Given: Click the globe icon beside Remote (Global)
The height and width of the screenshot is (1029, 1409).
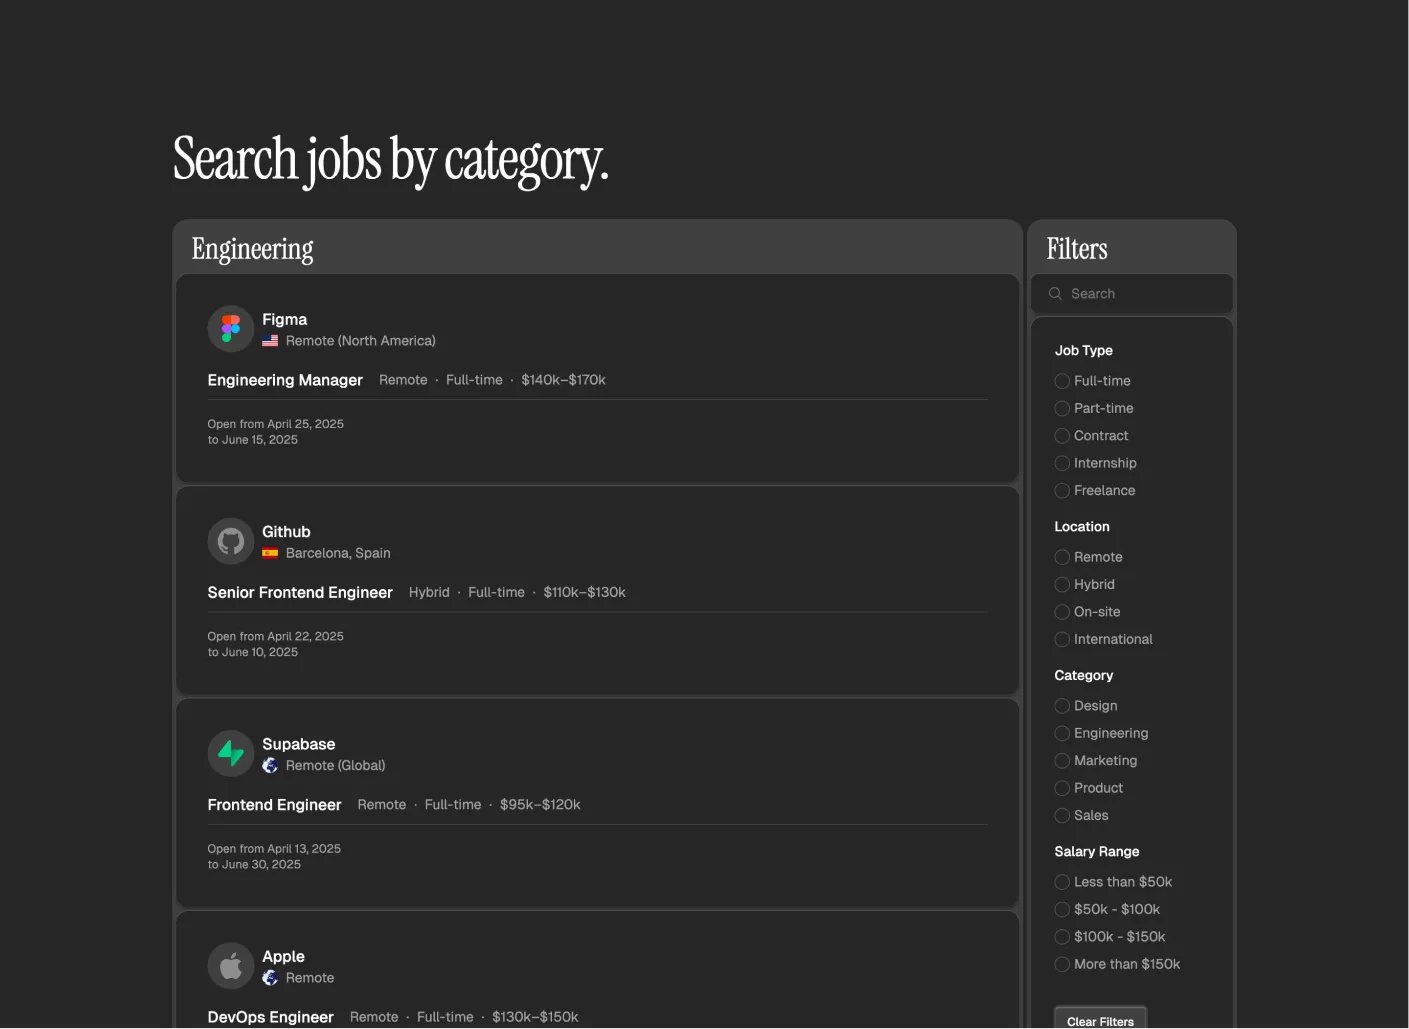Looking at the screenshot, I should click(x=270, y=765).
